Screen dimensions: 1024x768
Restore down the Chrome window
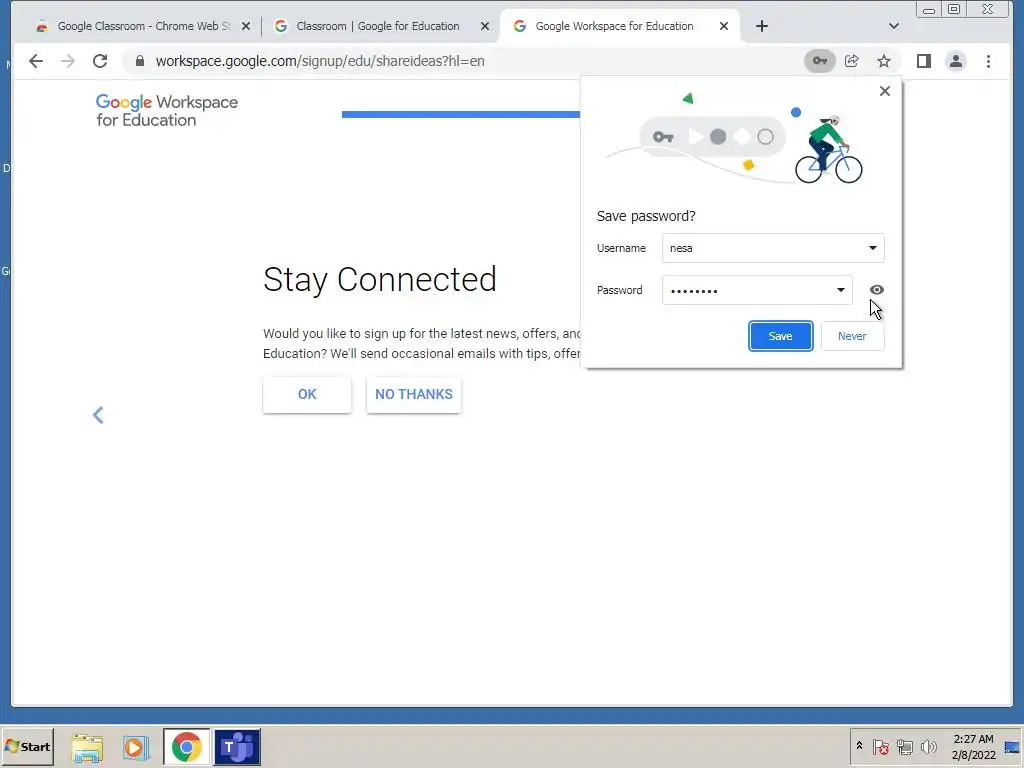pyautogui.click(x=954, y=10)
